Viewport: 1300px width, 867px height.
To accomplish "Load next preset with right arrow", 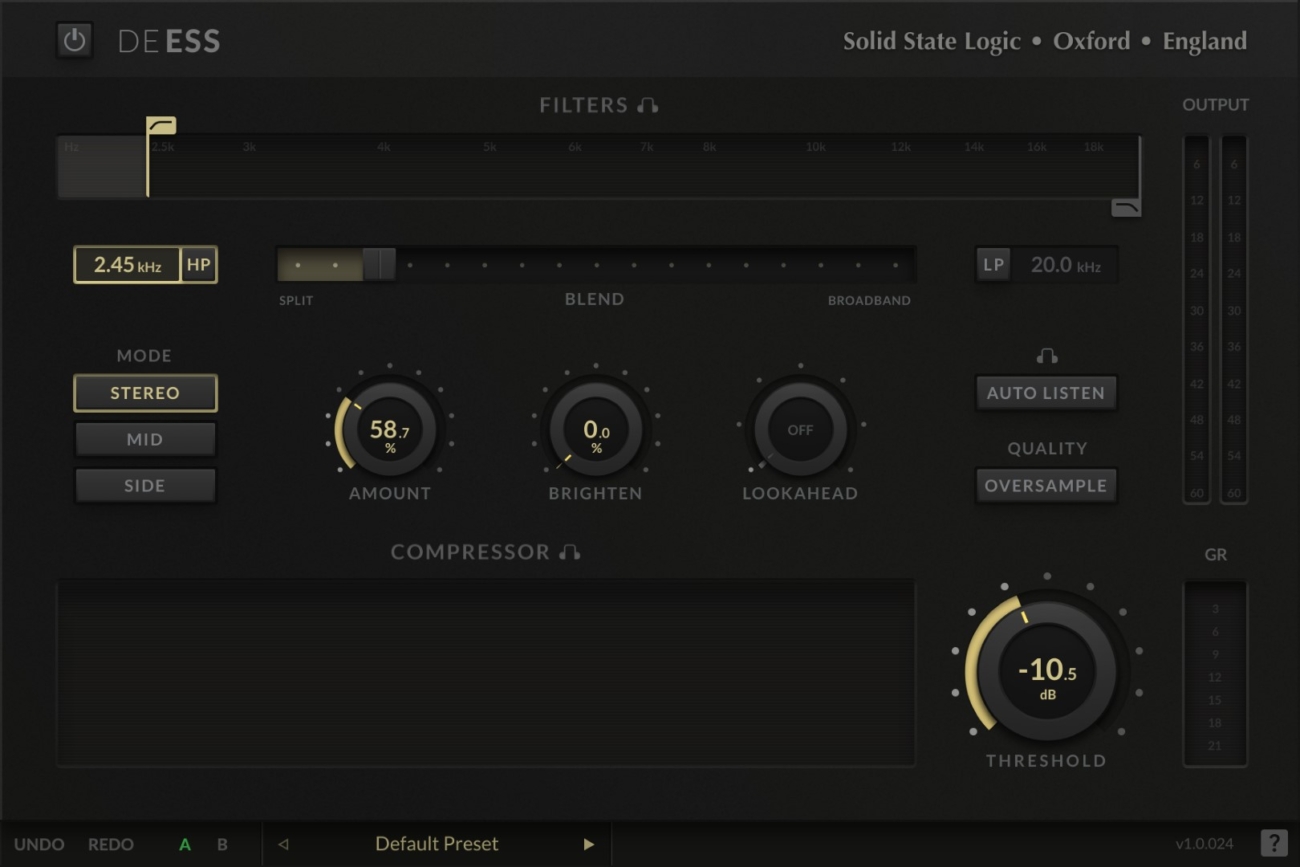I will pyautogui.click(x=589, y=844).
